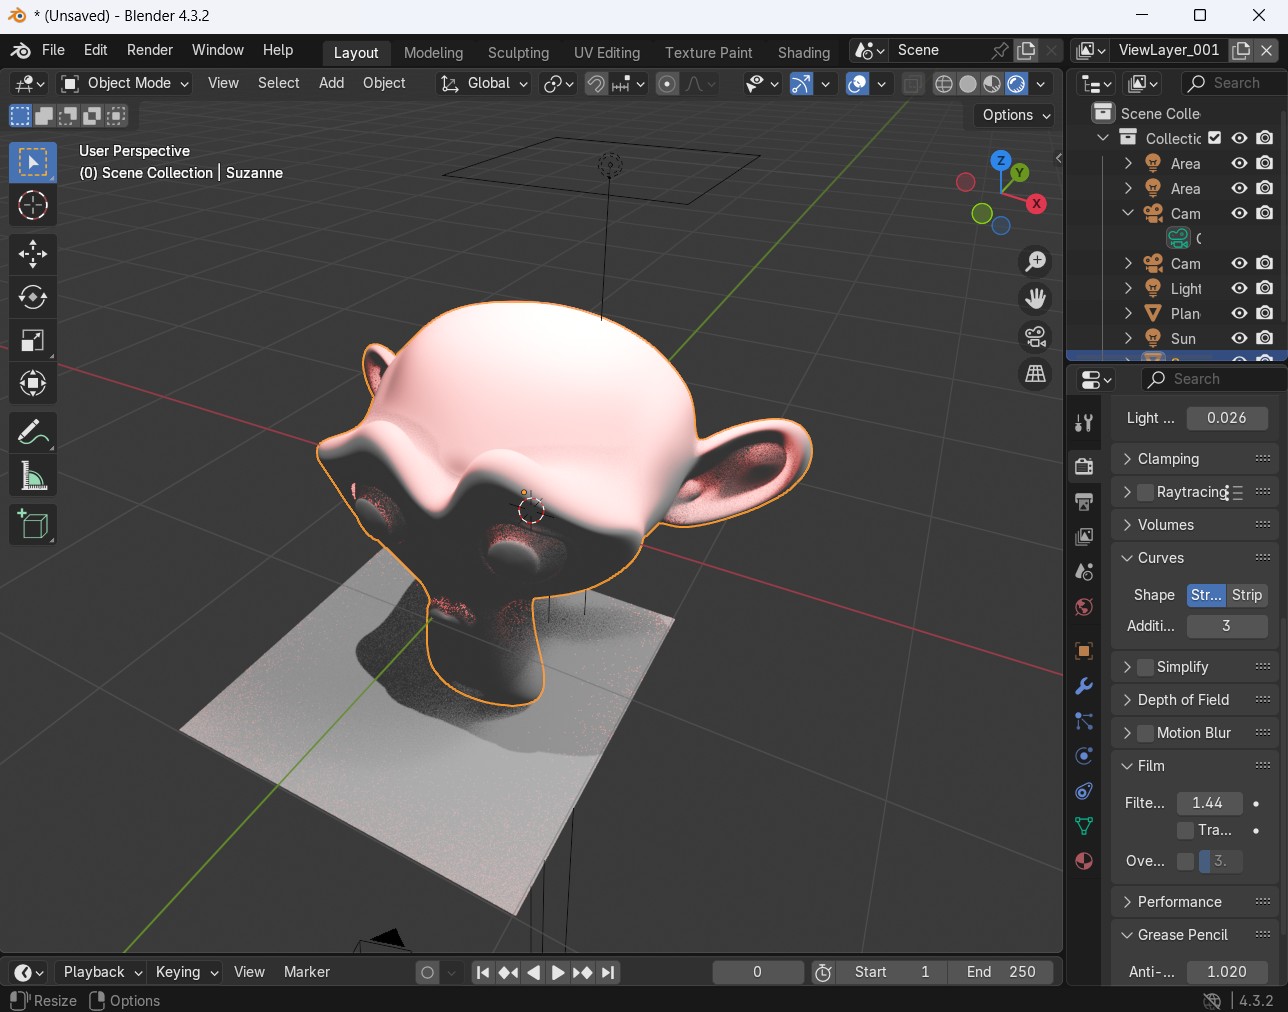
Task: Open the viewport Add menu
Action: [x=331, y=83]
